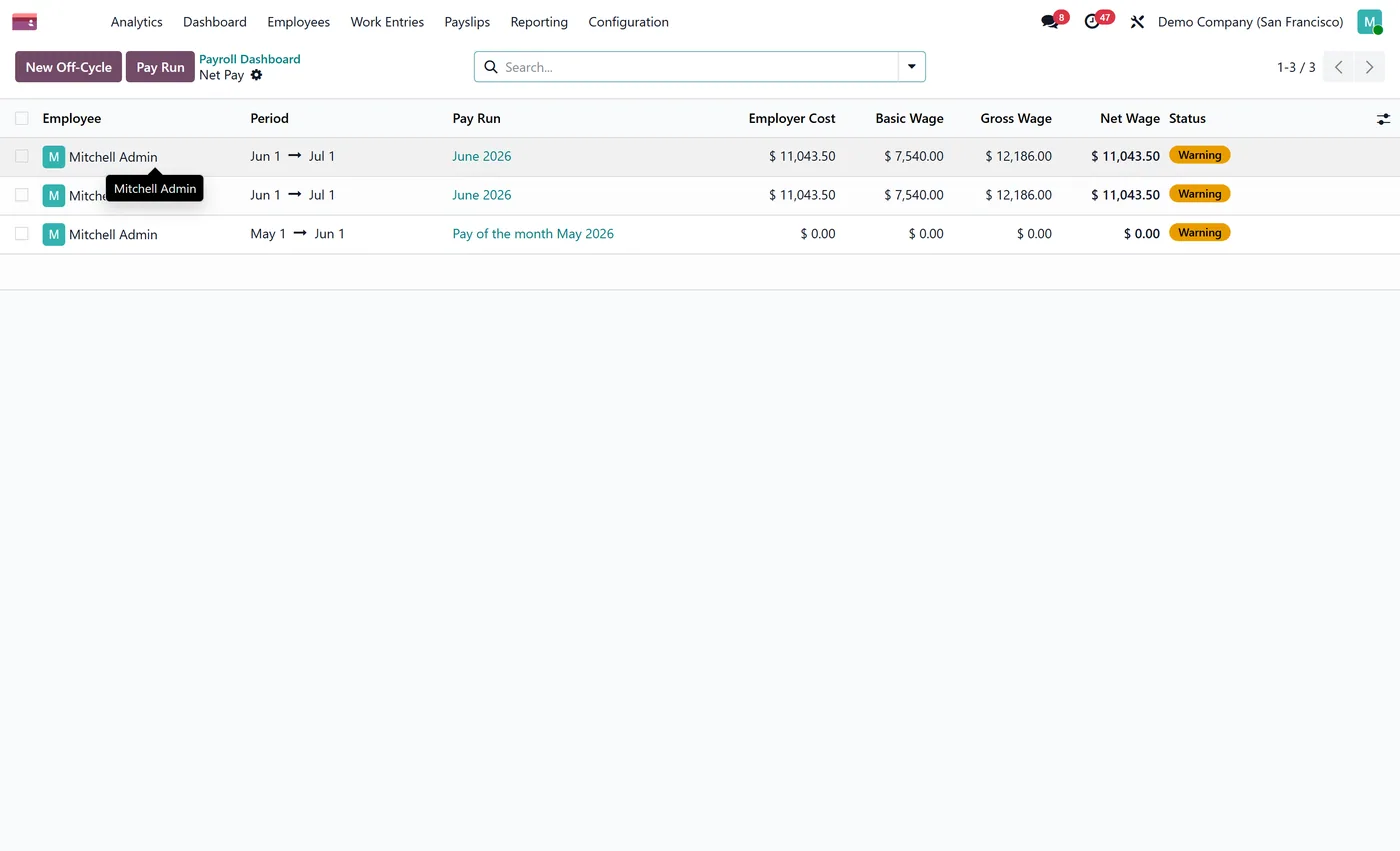Open the Analytics menu

(x=136, y=22)
